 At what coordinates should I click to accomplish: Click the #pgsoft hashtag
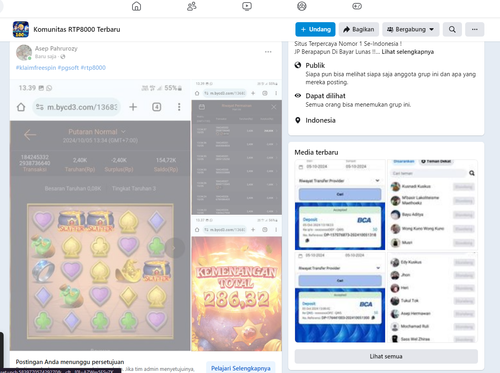pos(68,67)
